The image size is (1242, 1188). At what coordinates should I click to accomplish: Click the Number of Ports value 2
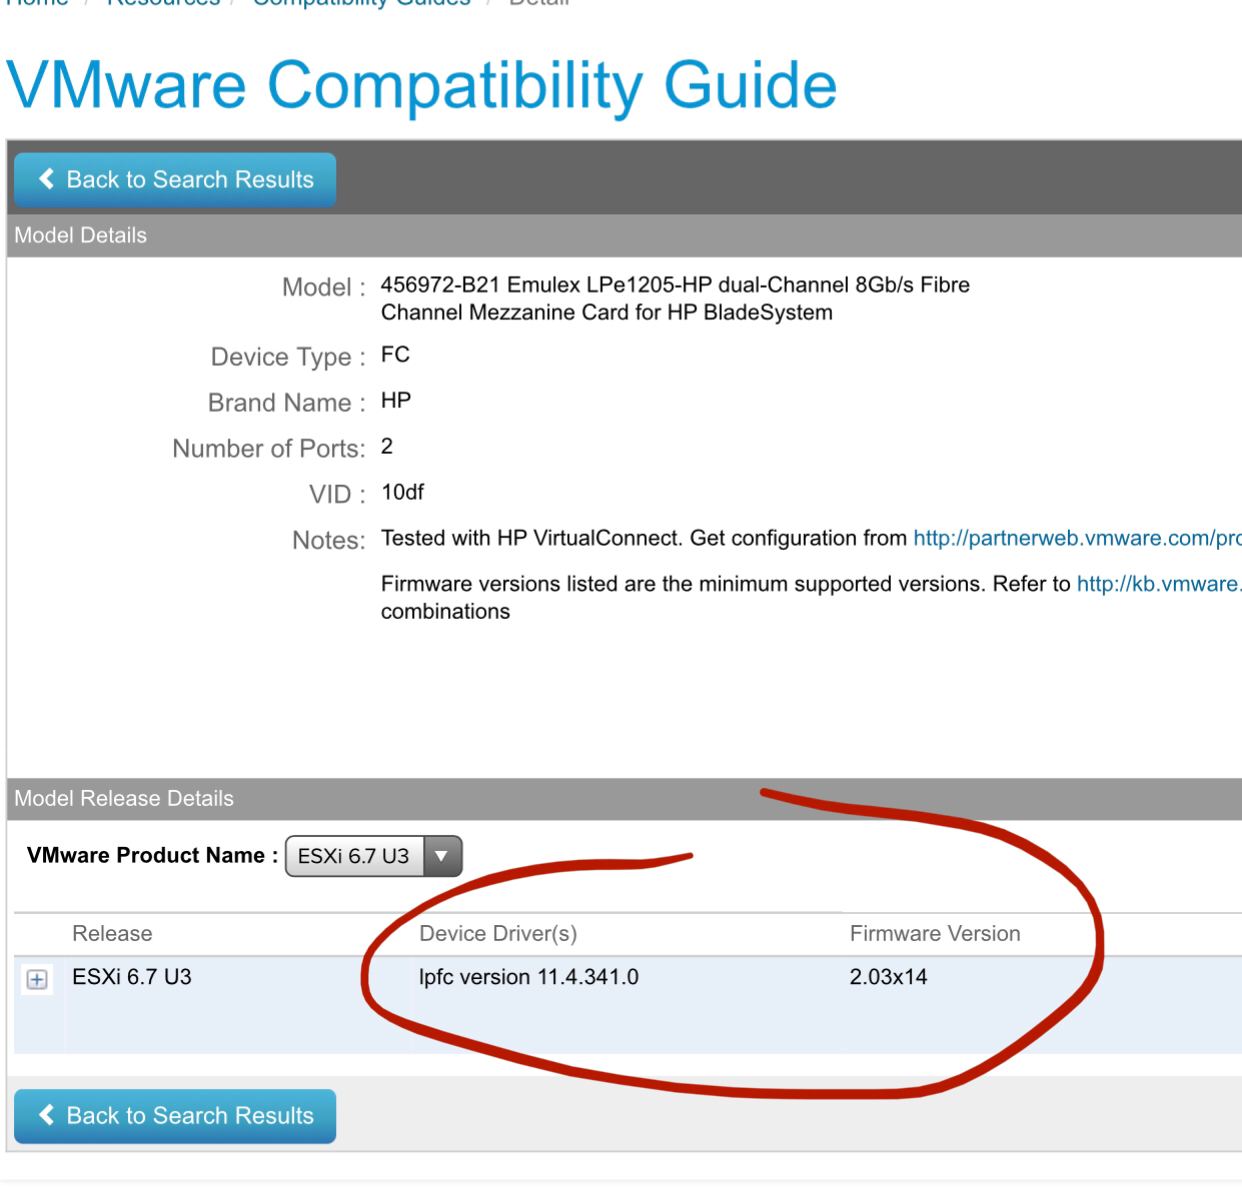click(387, 447)
